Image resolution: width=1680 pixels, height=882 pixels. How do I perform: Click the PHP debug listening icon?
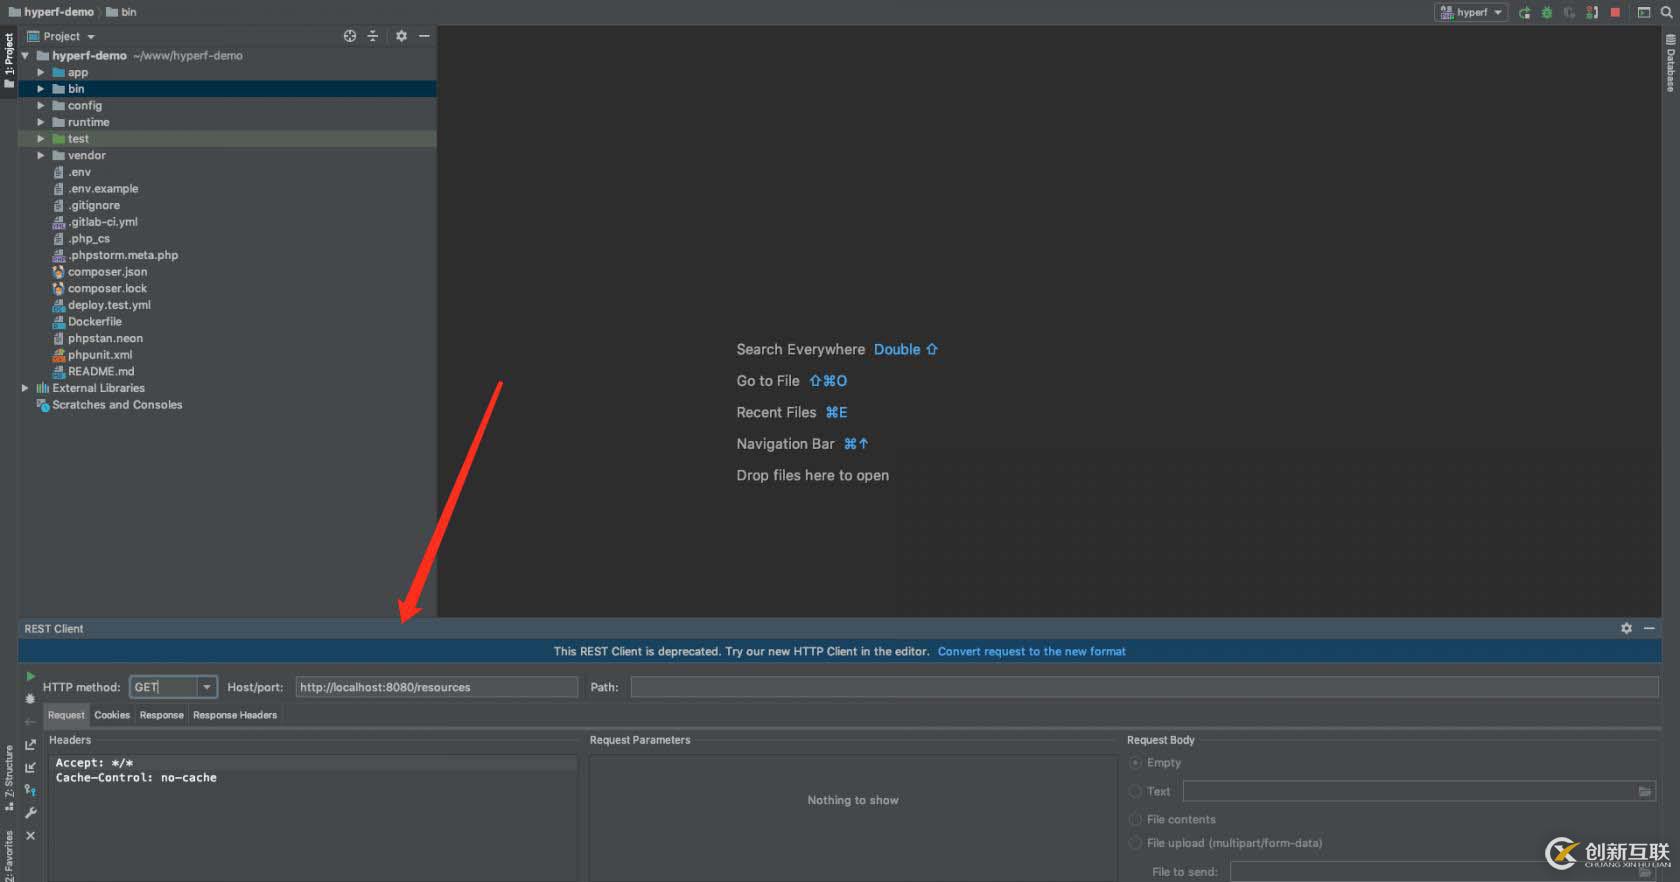1592,12
